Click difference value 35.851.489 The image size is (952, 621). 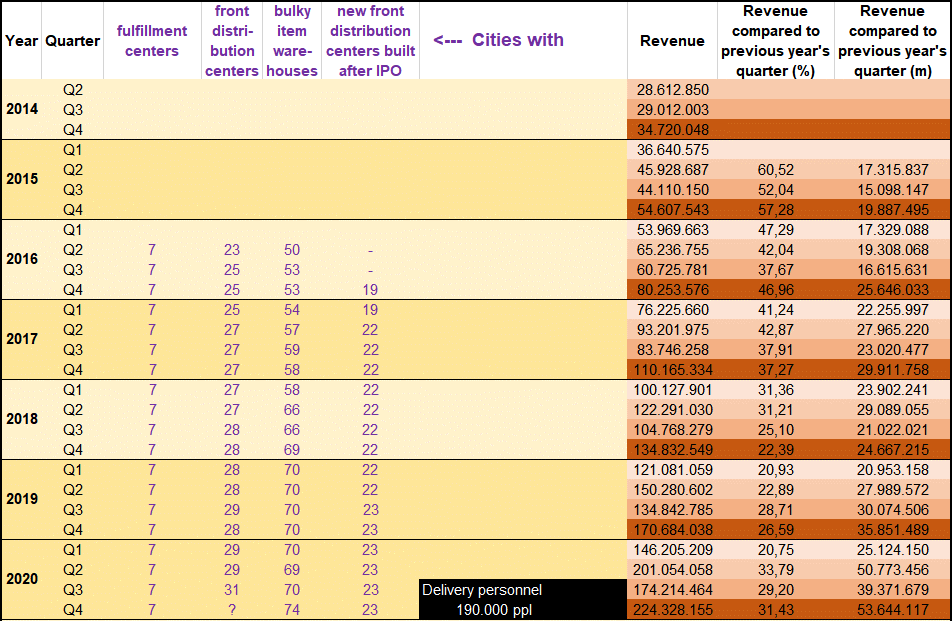(x=892, y=530)
